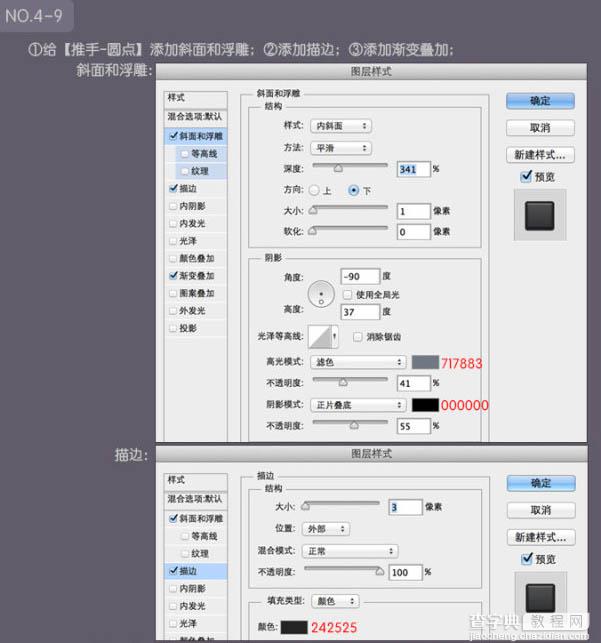The width and height of the screenshot is (601, 643).
Task: Open the 样式 (内斜面) dropdown
Action: [341, 126]
